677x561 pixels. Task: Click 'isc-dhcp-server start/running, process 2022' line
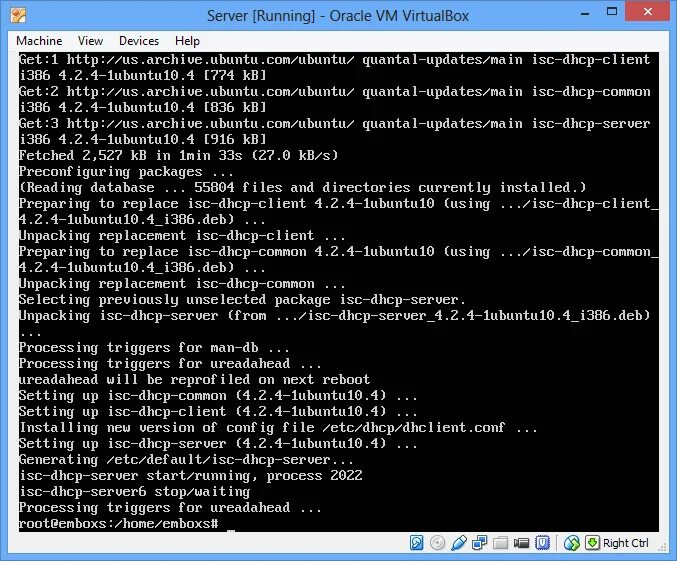click(190, 475)
